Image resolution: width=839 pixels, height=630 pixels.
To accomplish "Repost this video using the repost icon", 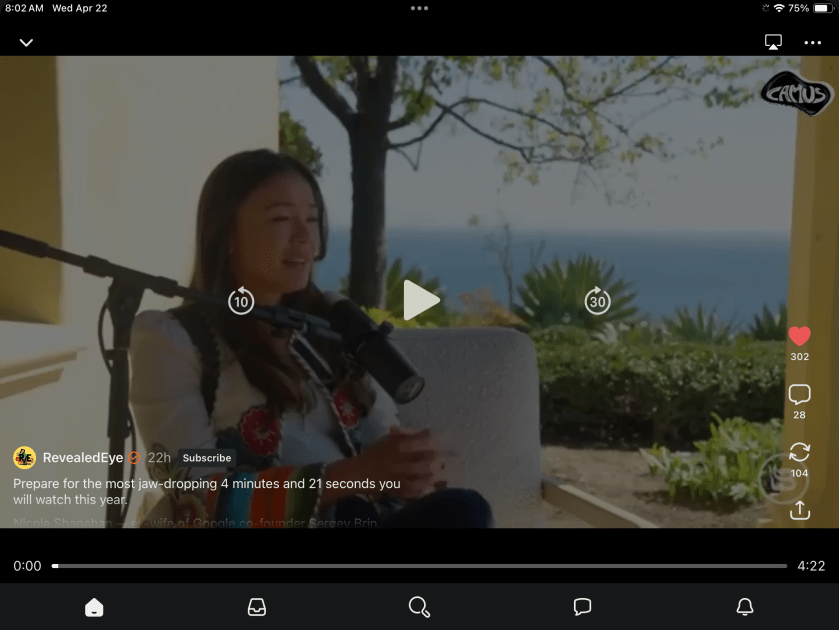I will coord(799,453).
